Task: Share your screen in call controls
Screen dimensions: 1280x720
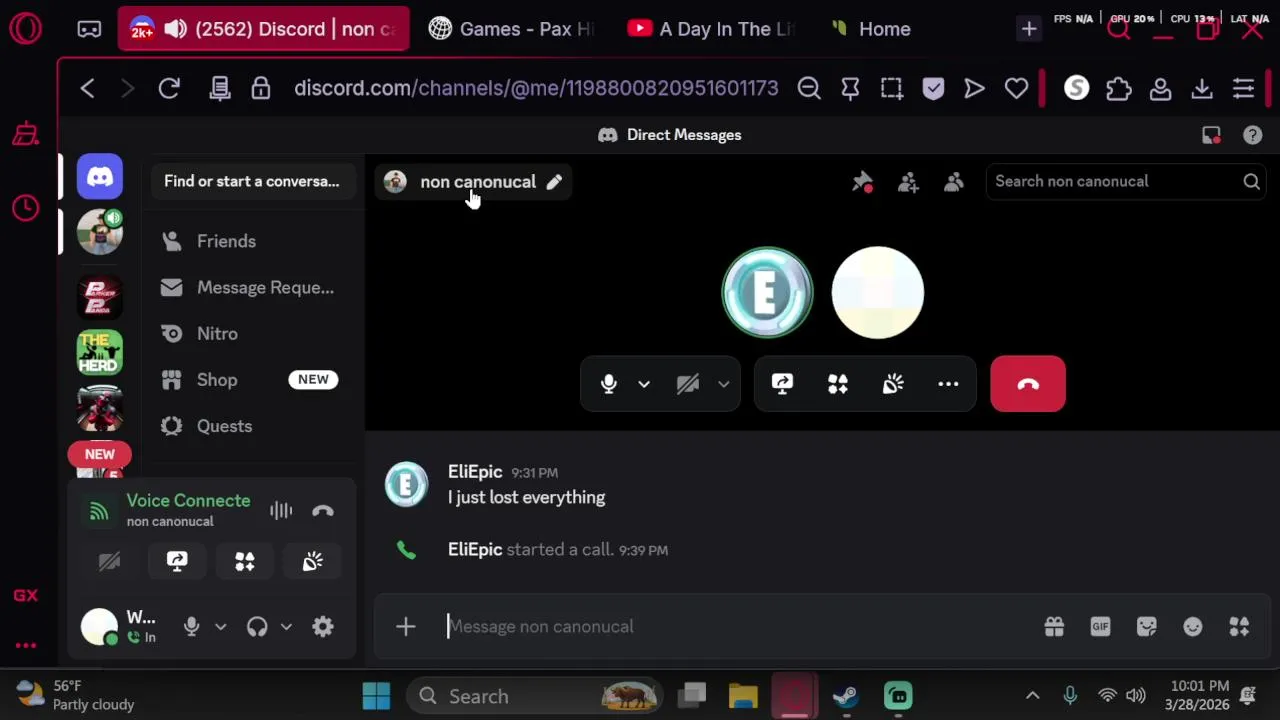Action: tap(782, 384)
